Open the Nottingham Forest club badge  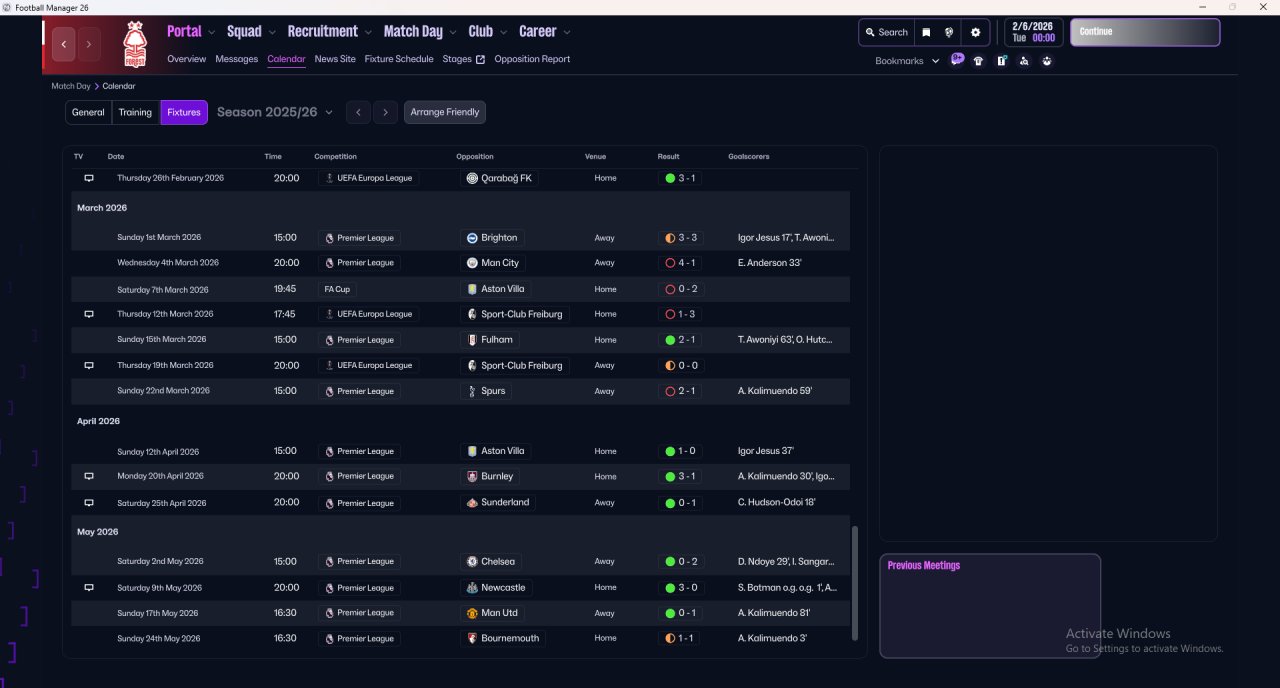[x=133, y=44]
